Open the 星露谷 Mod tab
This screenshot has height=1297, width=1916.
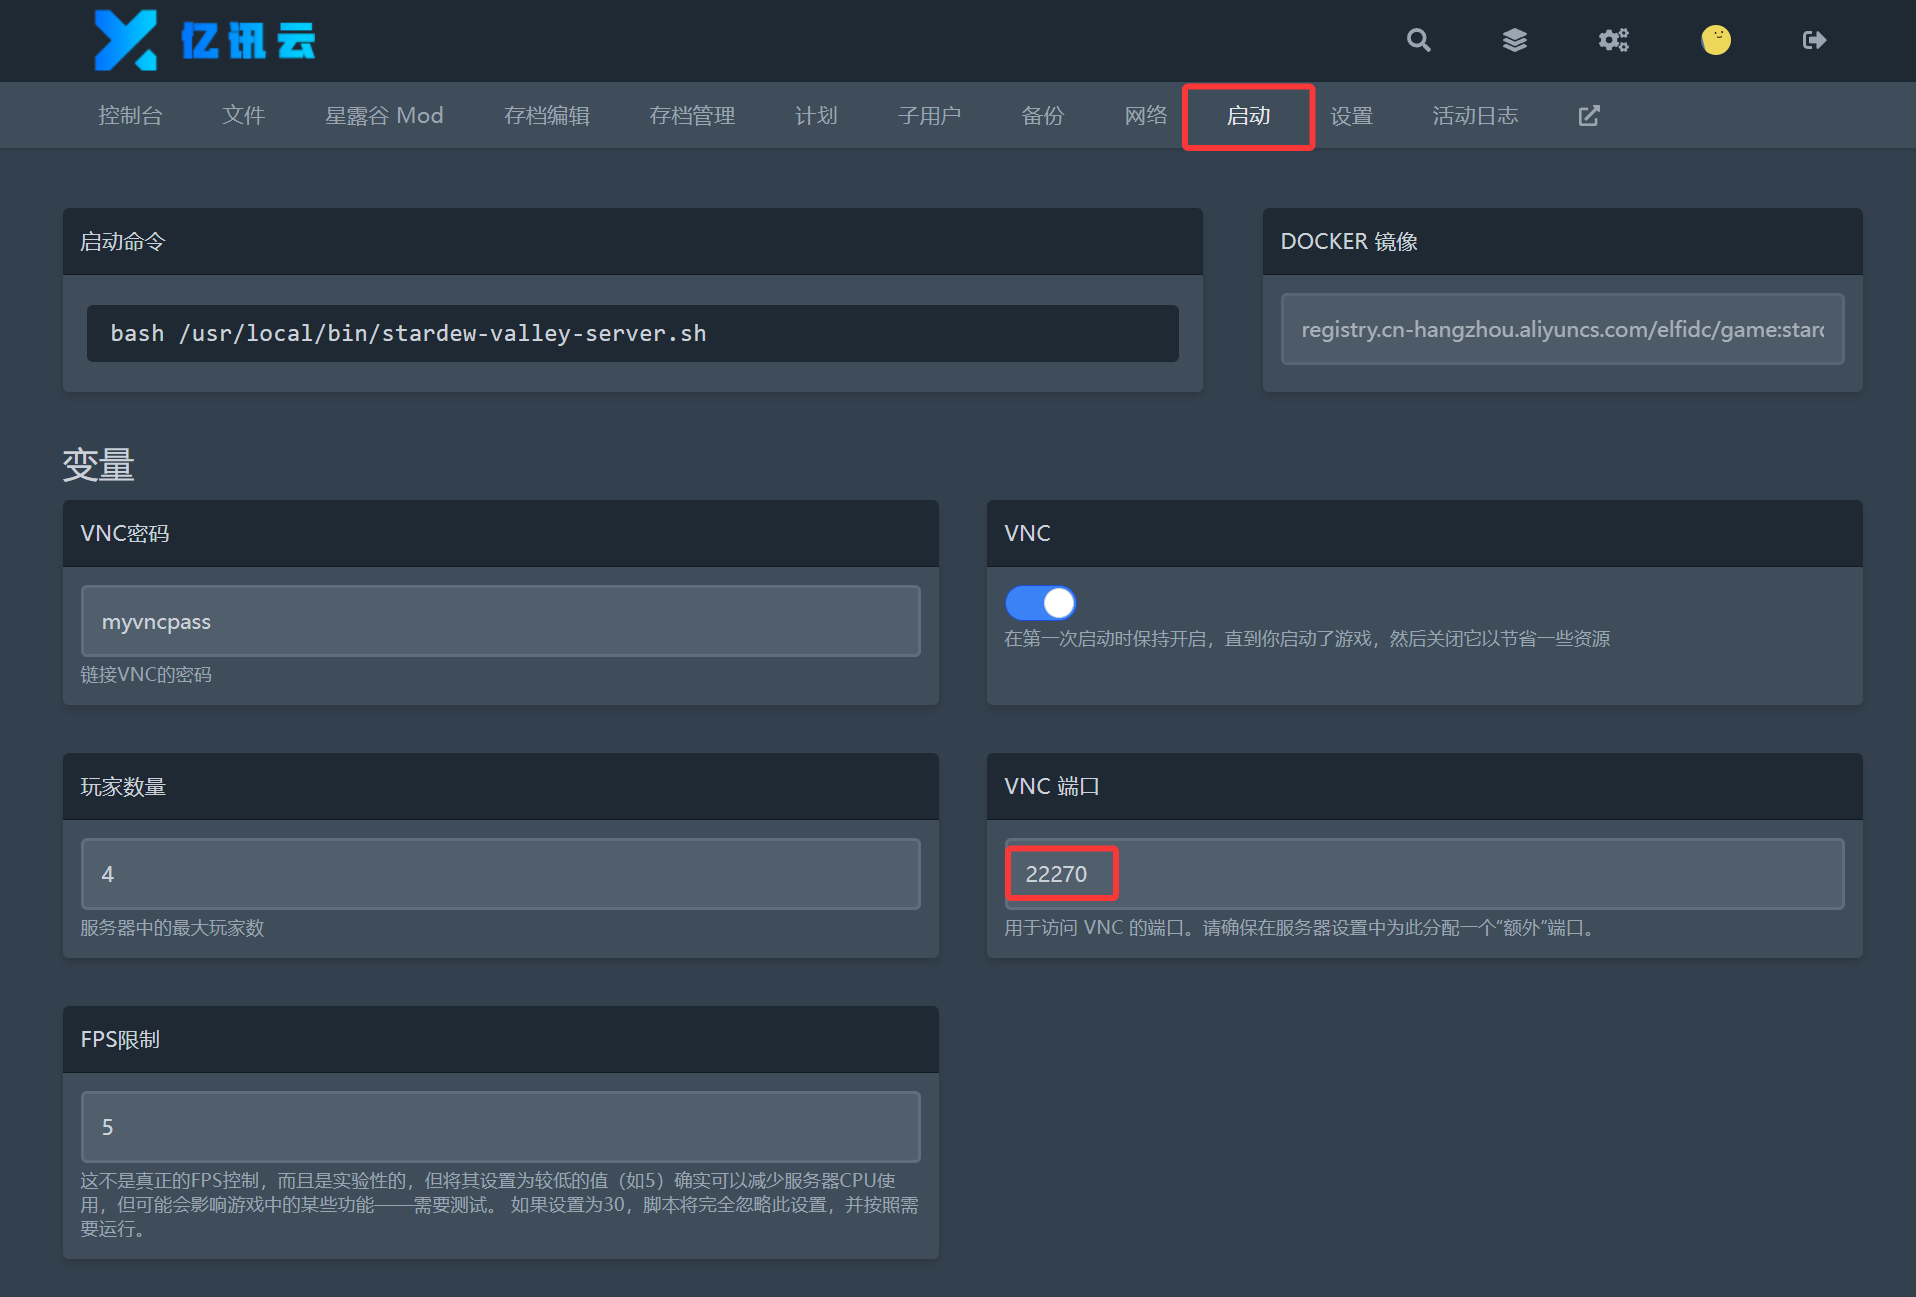(x=384, y=116)
